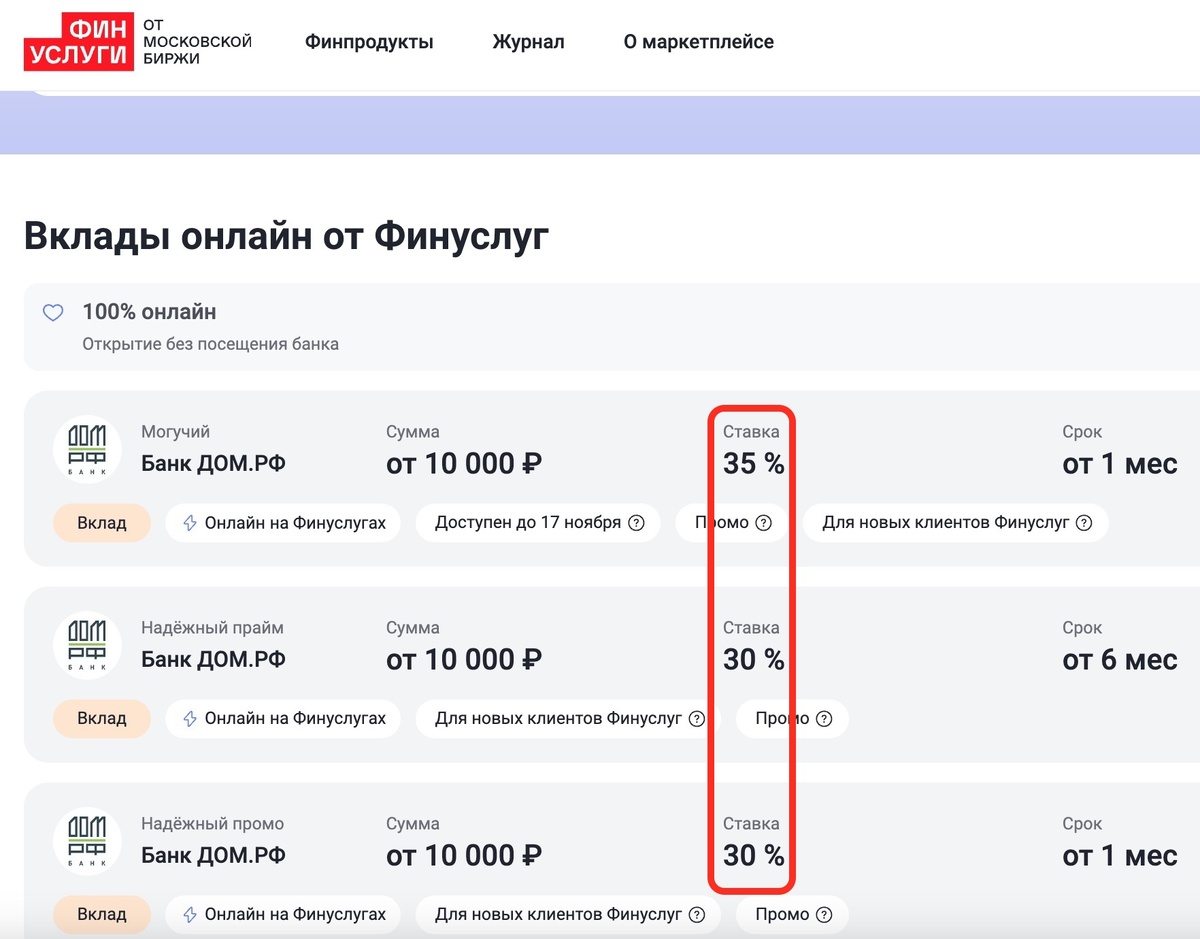
Task: Click the Вклад tag in Надёжный промо card
Action: pyautogui.click(x=102, y=914)
